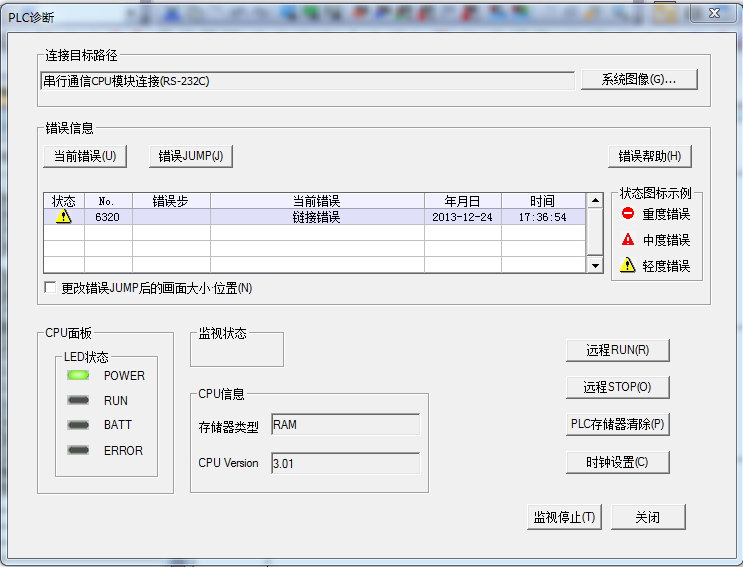Screen dimensions: 743x567
Task: Click the warning icon in error row 6320
Action: point(64,216)
